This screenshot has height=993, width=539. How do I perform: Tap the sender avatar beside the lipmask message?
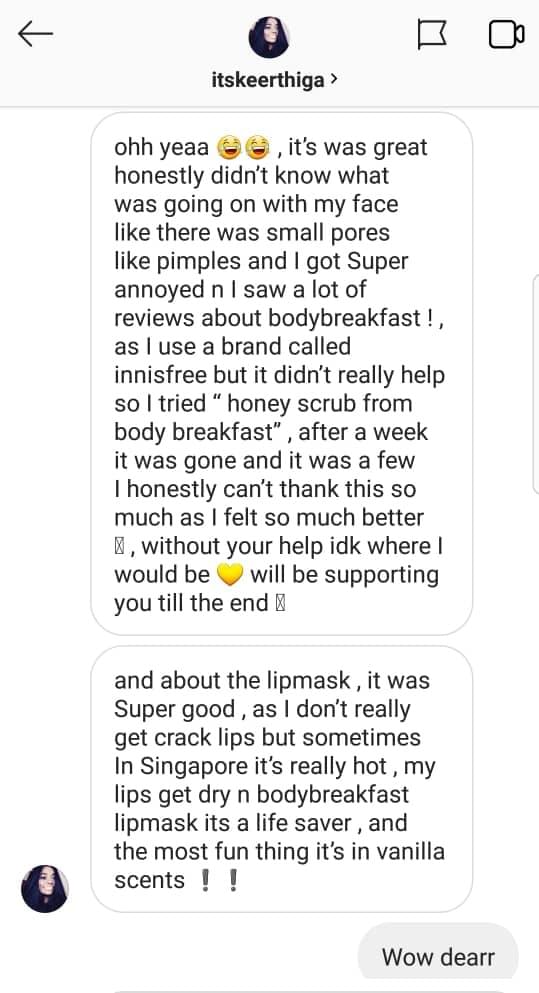click(x=44, y=889)
